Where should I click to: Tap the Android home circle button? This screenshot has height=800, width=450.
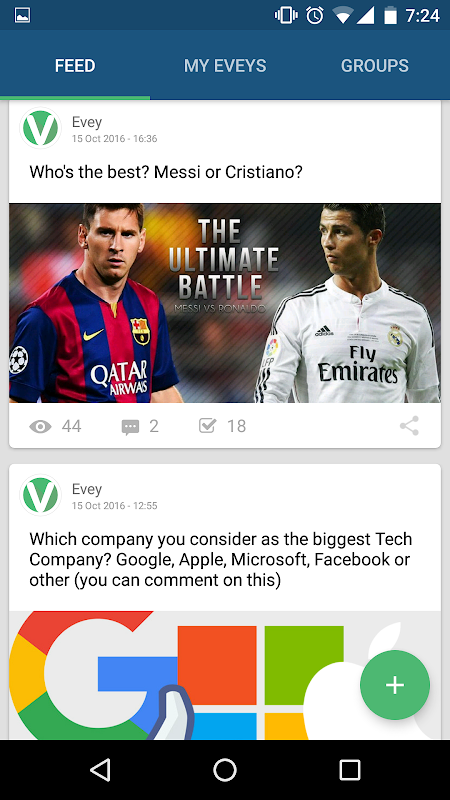click(x=225, y=770)
